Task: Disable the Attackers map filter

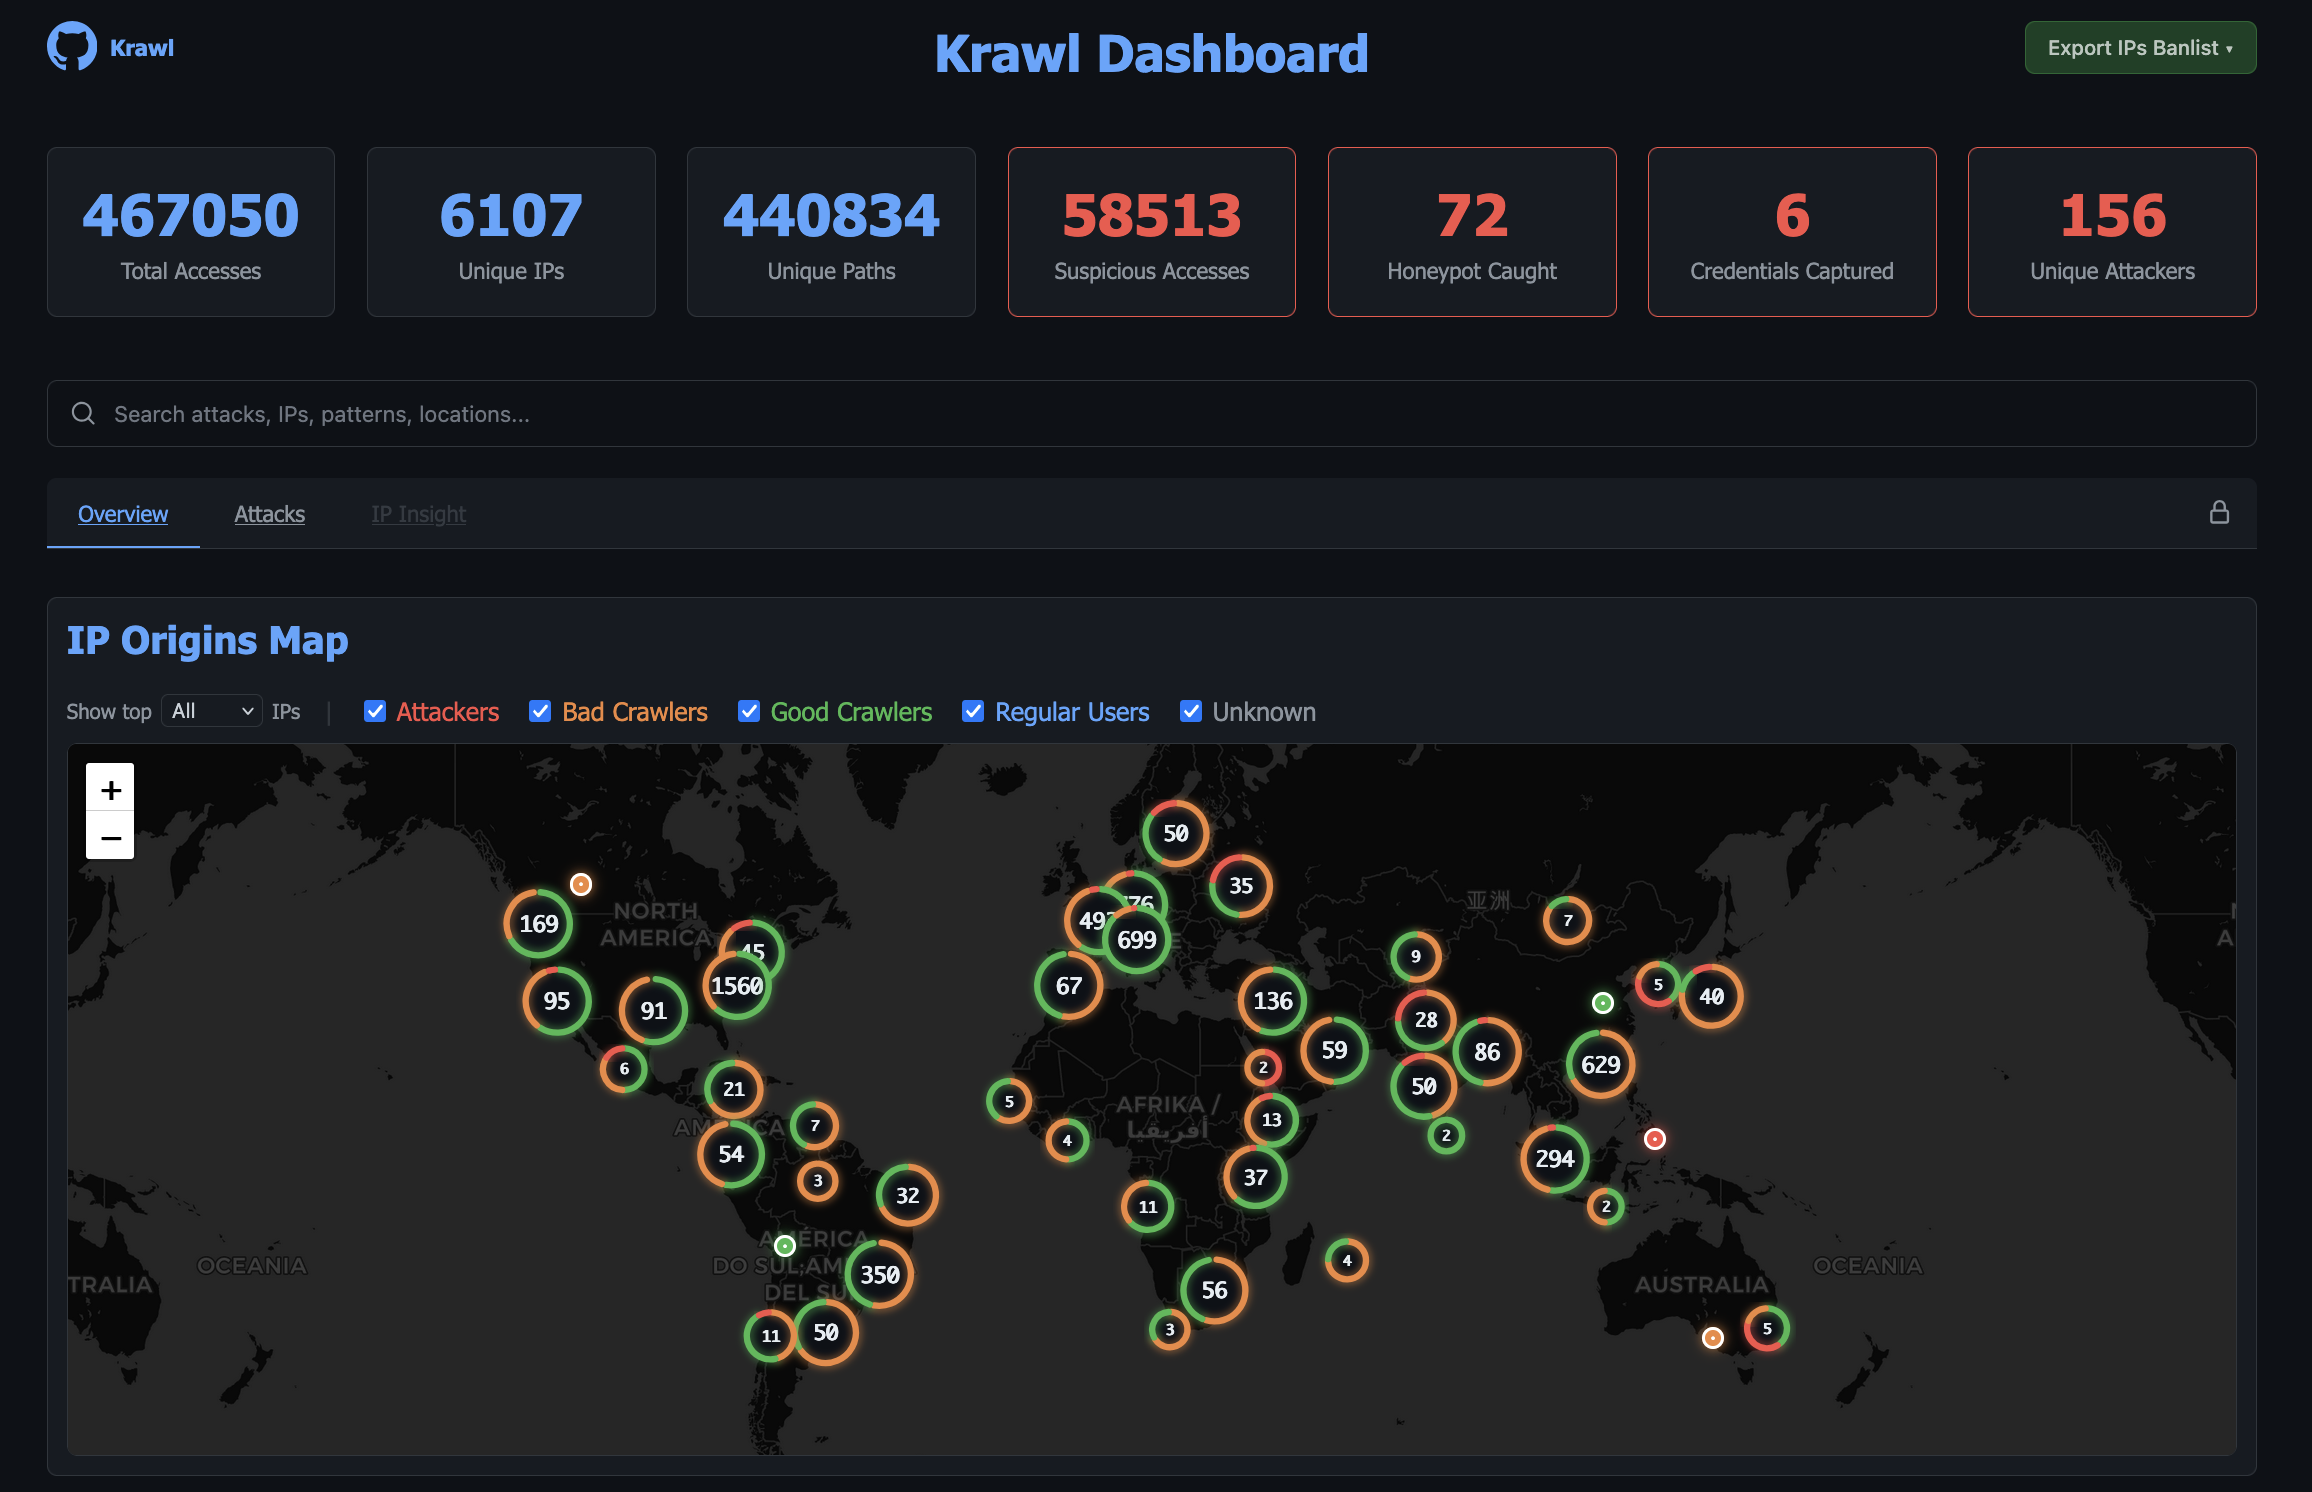Action: tap(375, 711)
